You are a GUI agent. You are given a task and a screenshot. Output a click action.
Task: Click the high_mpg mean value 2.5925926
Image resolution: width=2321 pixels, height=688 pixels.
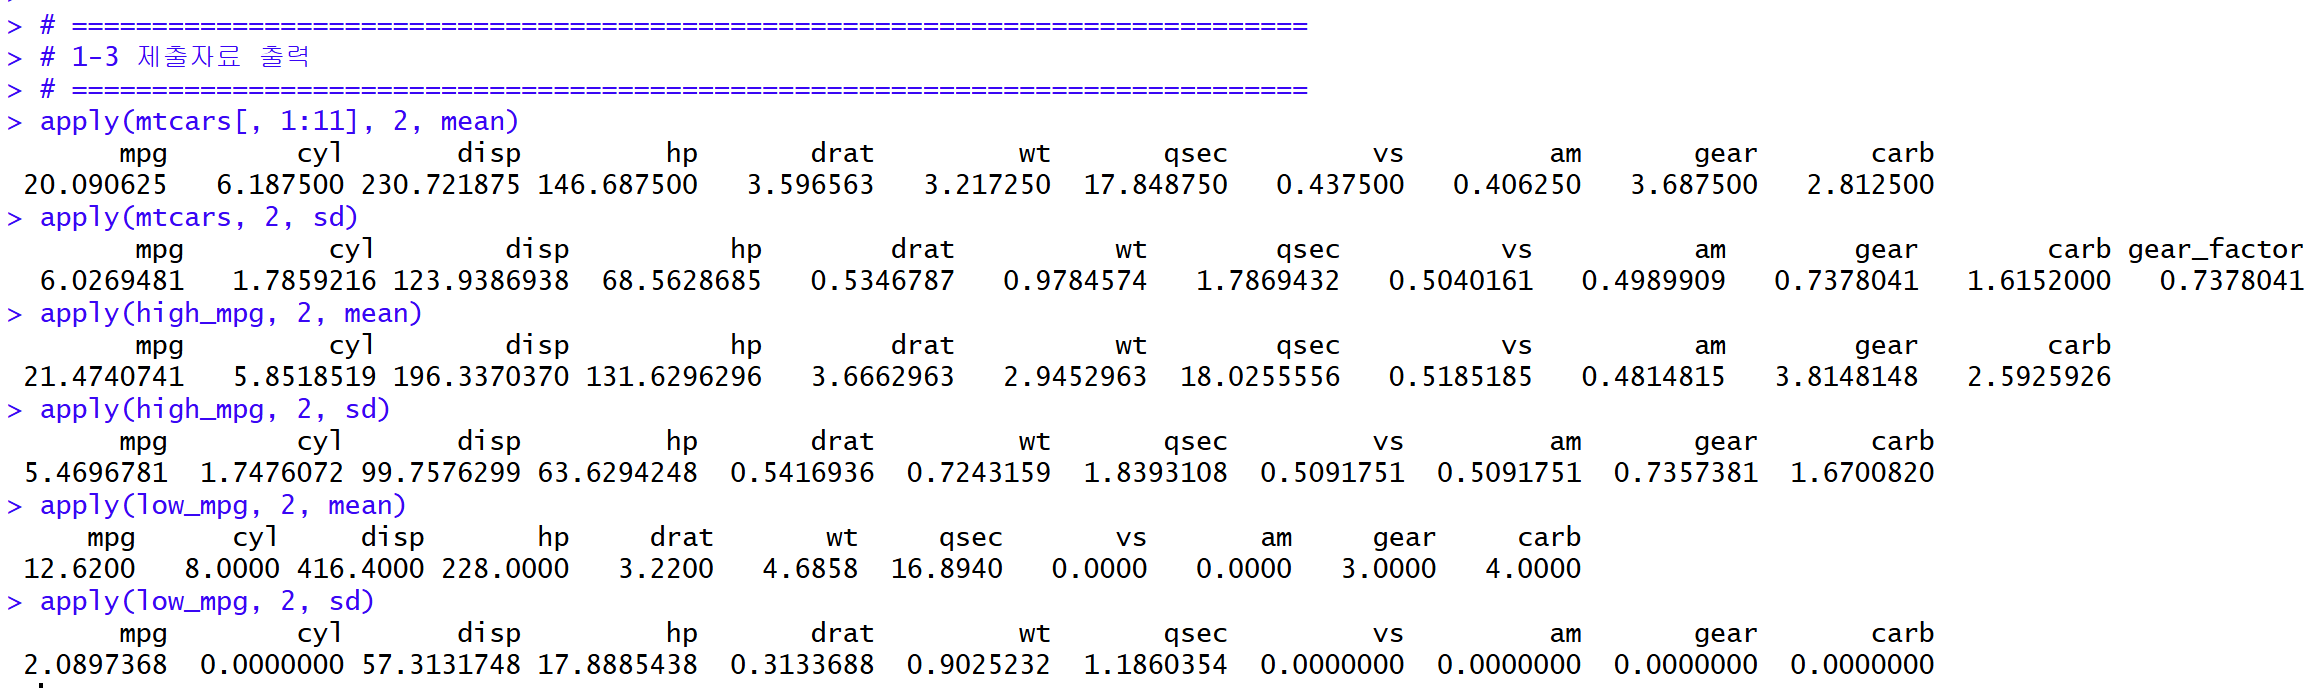[x=2039, y=377]
